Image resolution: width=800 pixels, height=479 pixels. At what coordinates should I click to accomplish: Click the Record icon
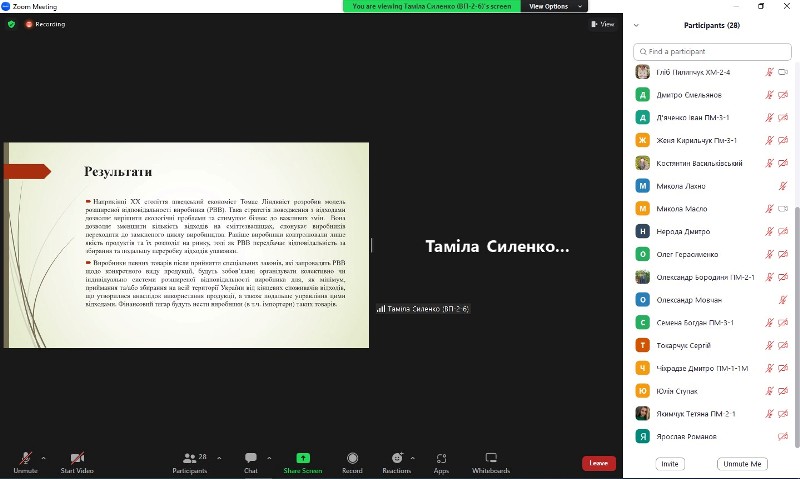(x=352, y=458)
